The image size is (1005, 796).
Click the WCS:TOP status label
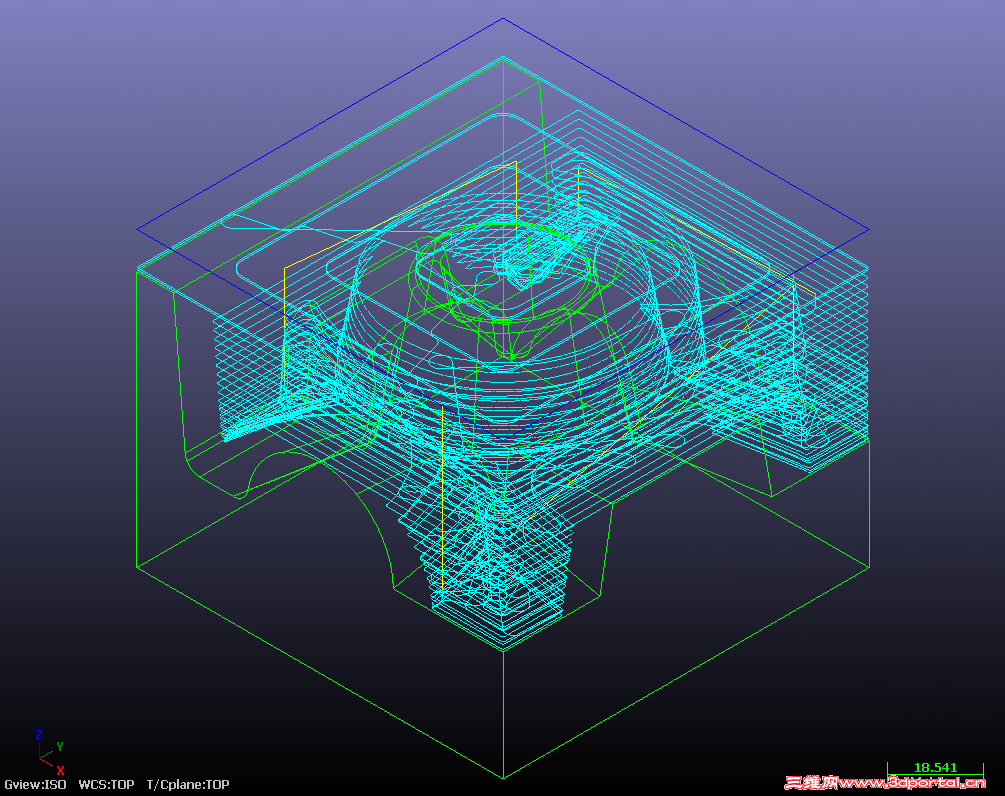[x=106, y=784]
